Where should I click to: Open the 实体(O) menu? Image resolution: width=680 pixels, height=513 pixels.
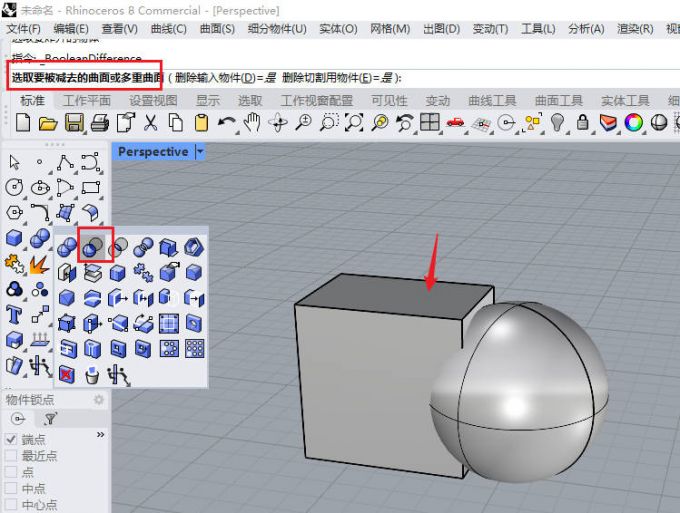pos(337,29)
